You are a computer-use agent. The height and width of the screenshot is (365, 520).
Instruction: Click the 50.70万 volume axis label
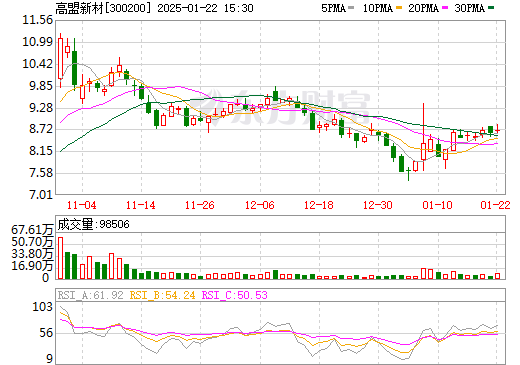coord(32,242)
